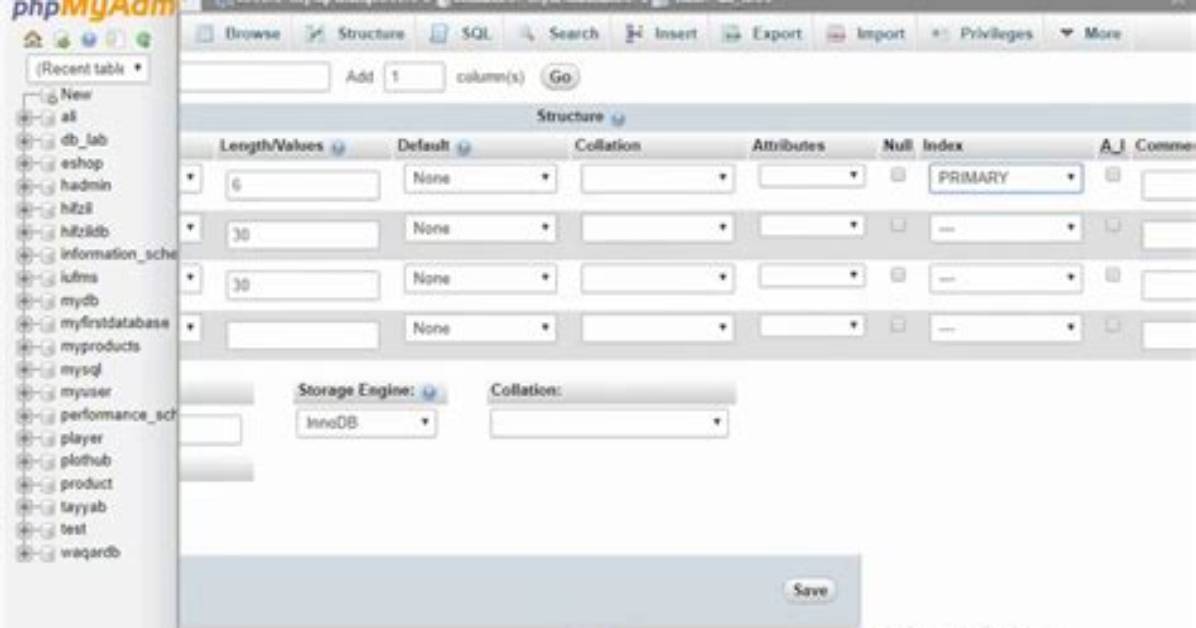This screenshot has width=1196, height=628.
Task: Open the Export tab
Action: point(762,34)
